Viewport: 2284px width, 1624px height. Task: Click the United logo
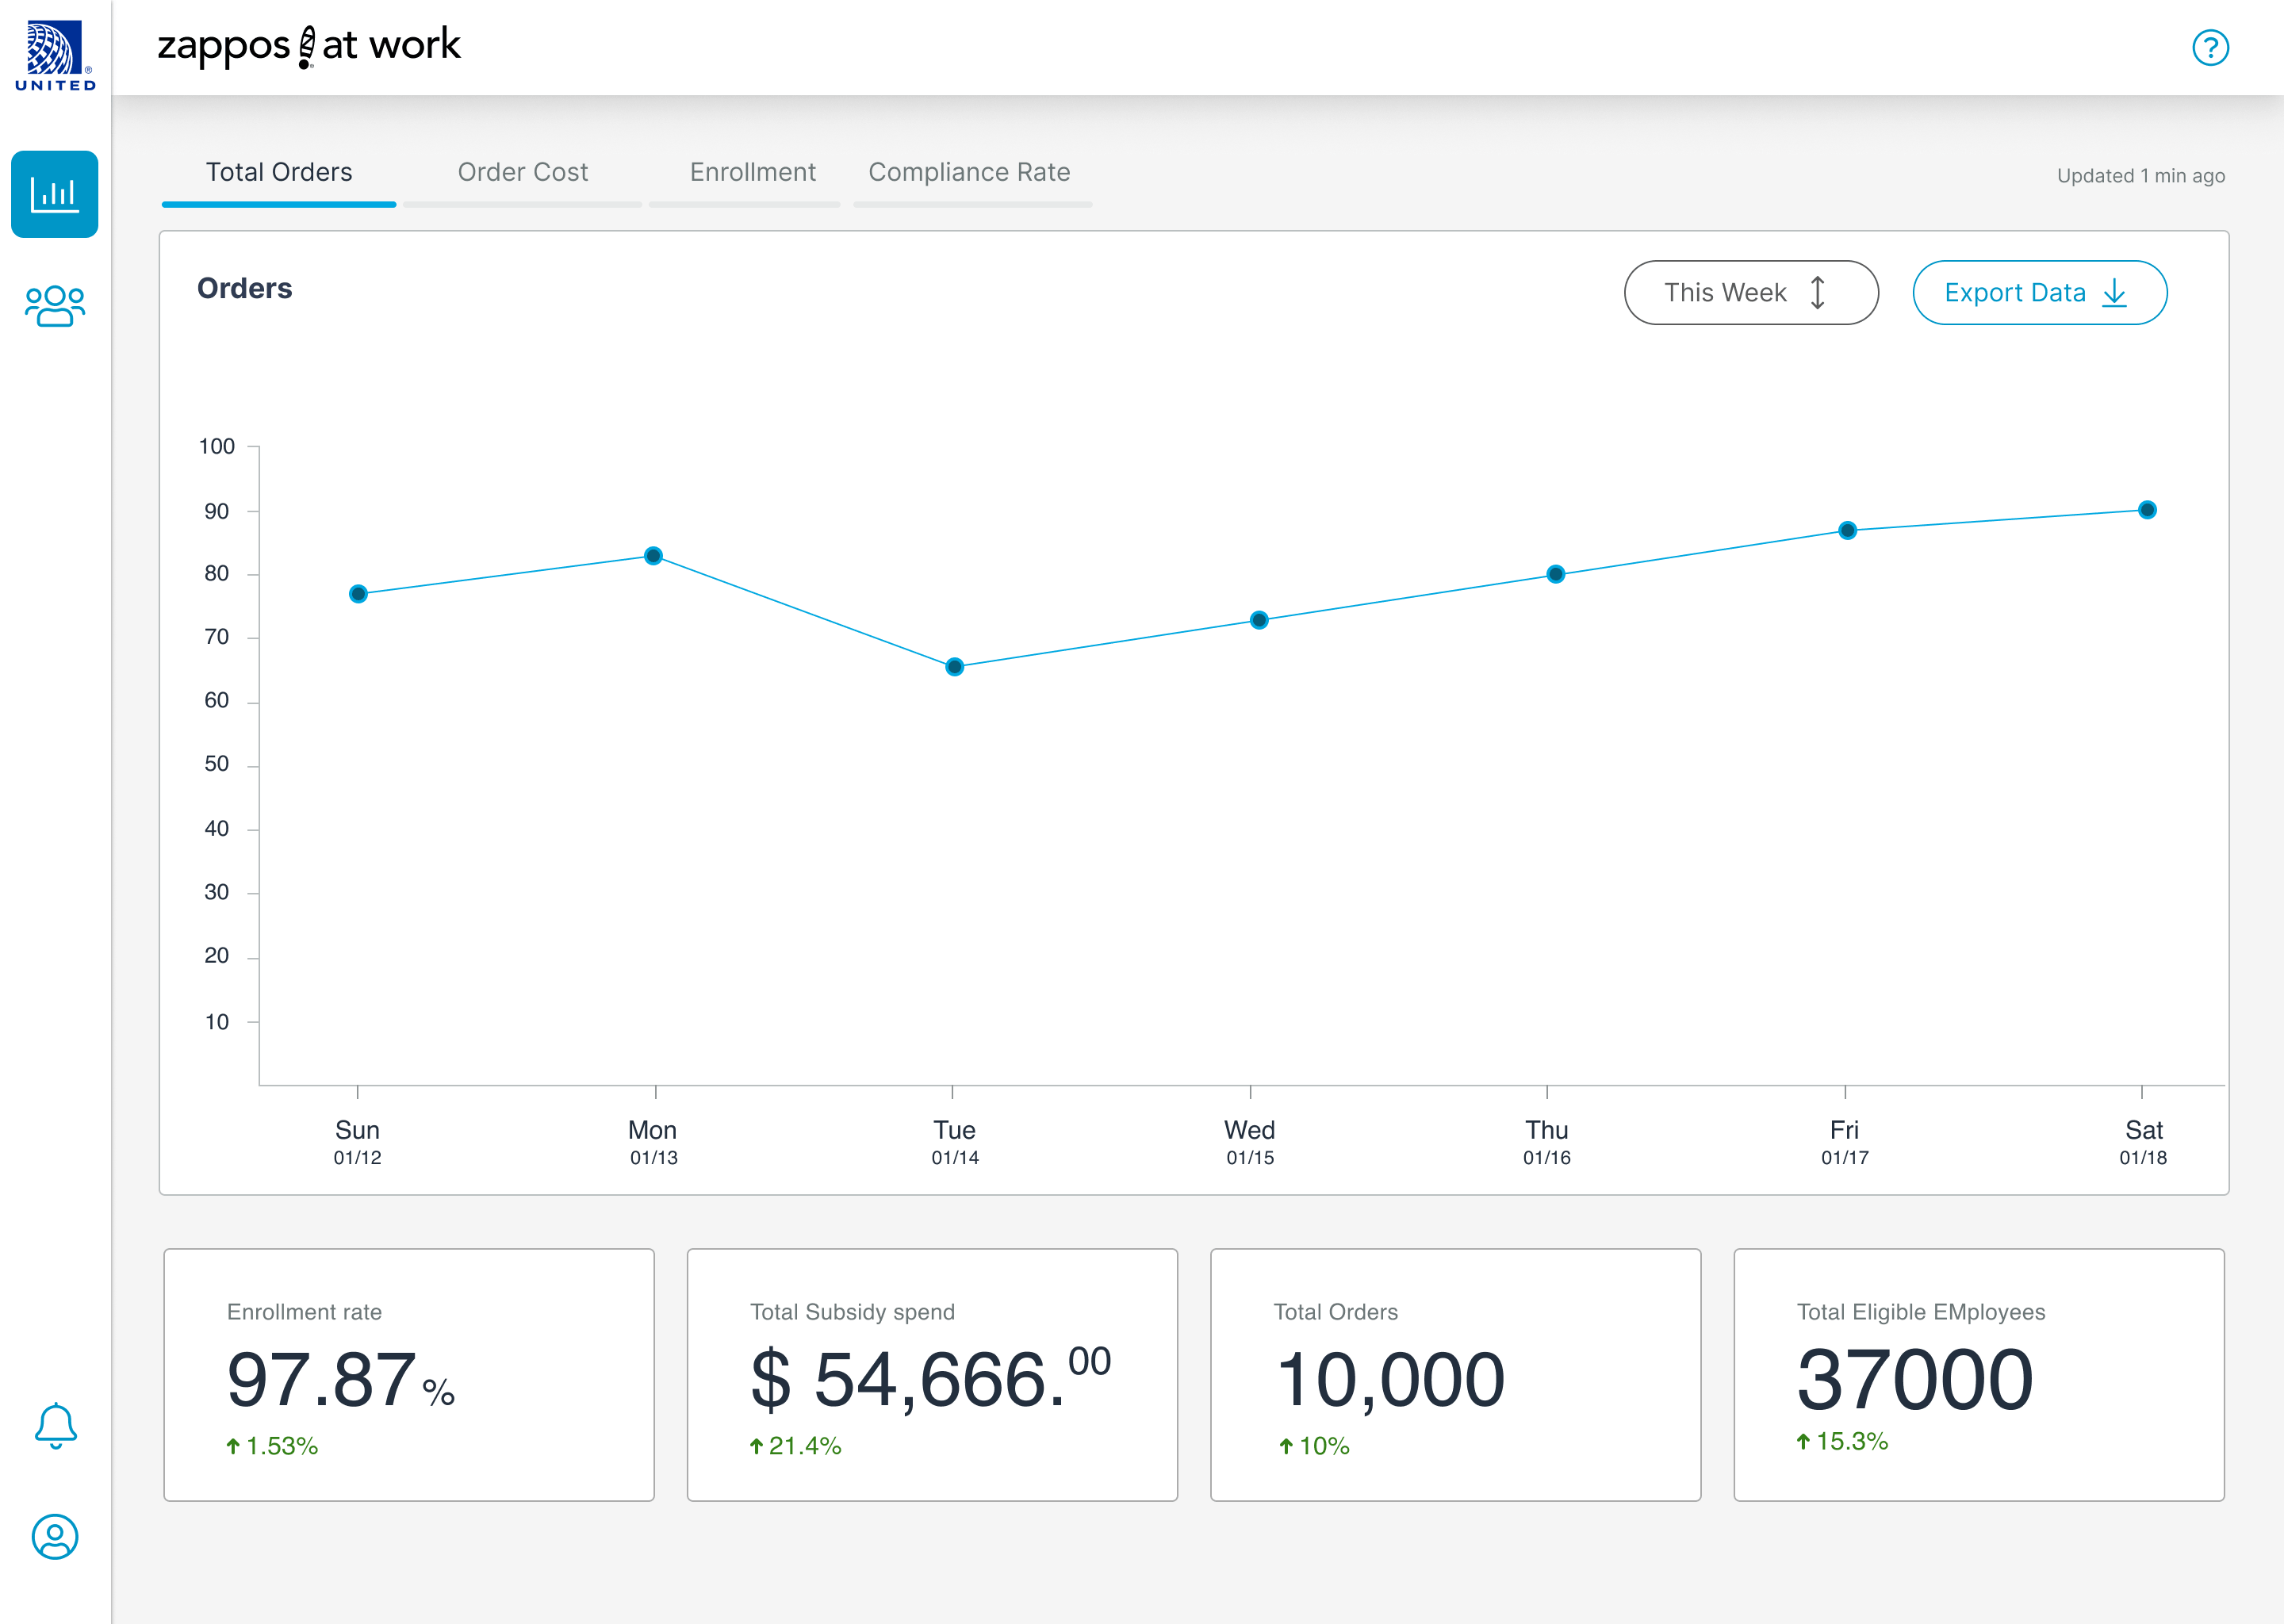pyautogui.click(x=55, y=56)
